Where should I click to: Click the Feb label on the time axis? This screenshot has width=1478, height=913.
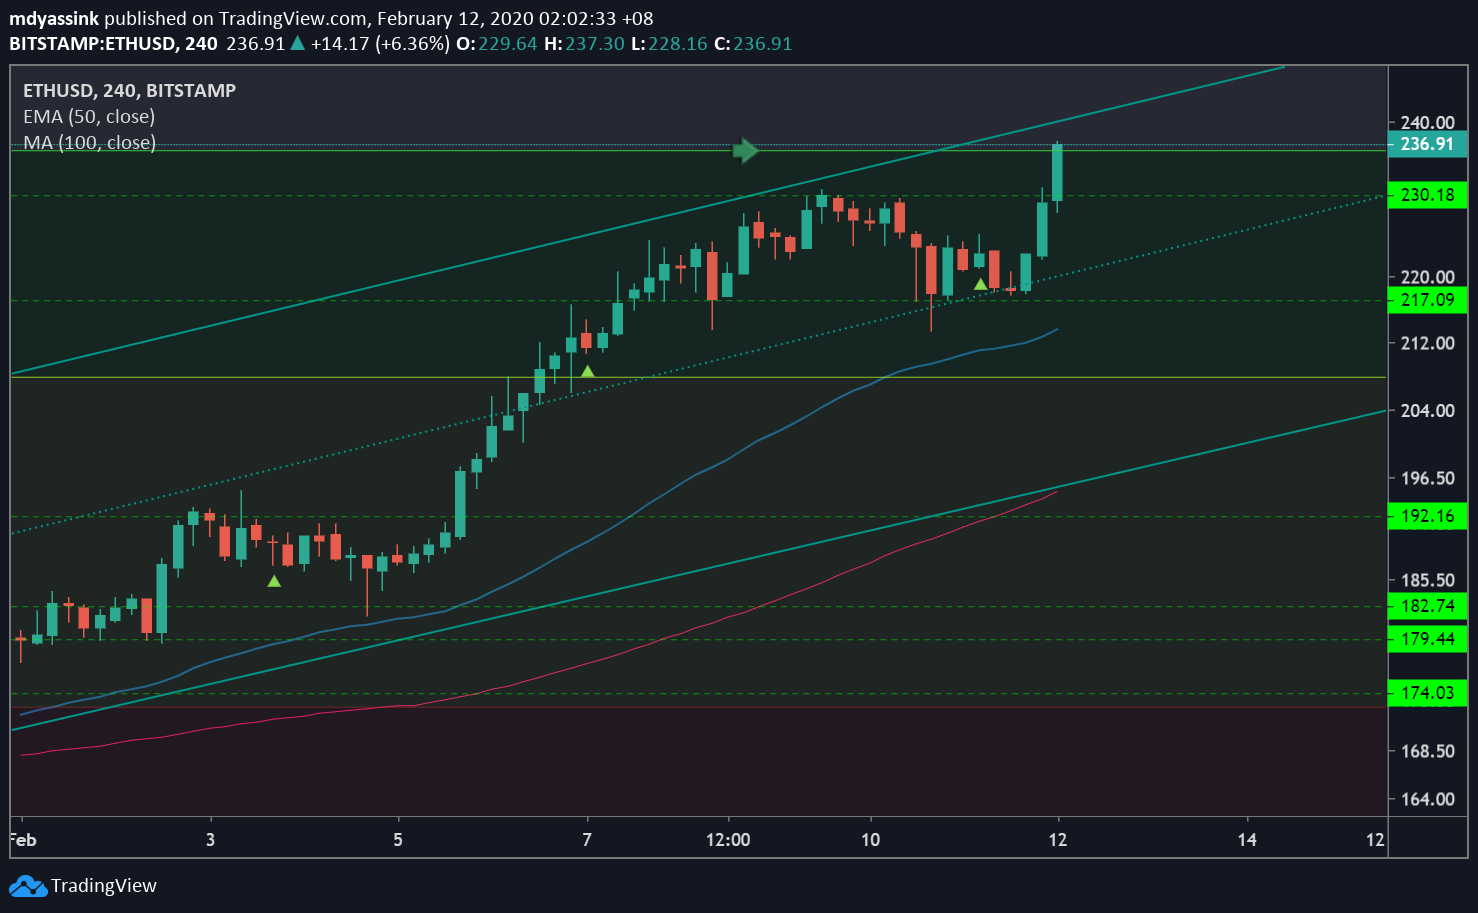[24, 840]
